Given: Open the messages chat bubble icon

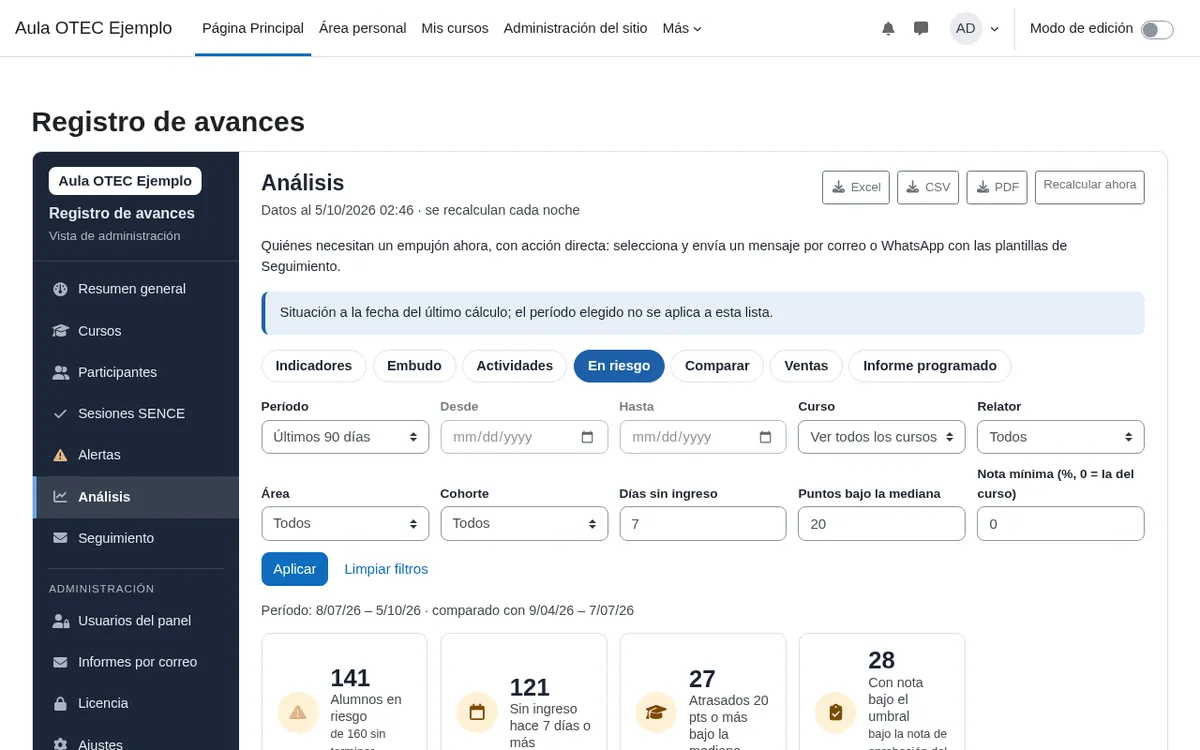Looking at the screenshot, I should pyautogui.click(x=921, y=29).
